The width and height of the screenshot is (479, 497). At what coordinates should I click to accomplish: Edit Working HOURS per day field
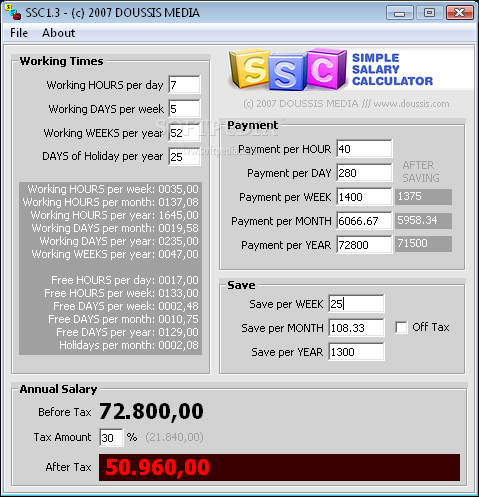coord(184,85)
